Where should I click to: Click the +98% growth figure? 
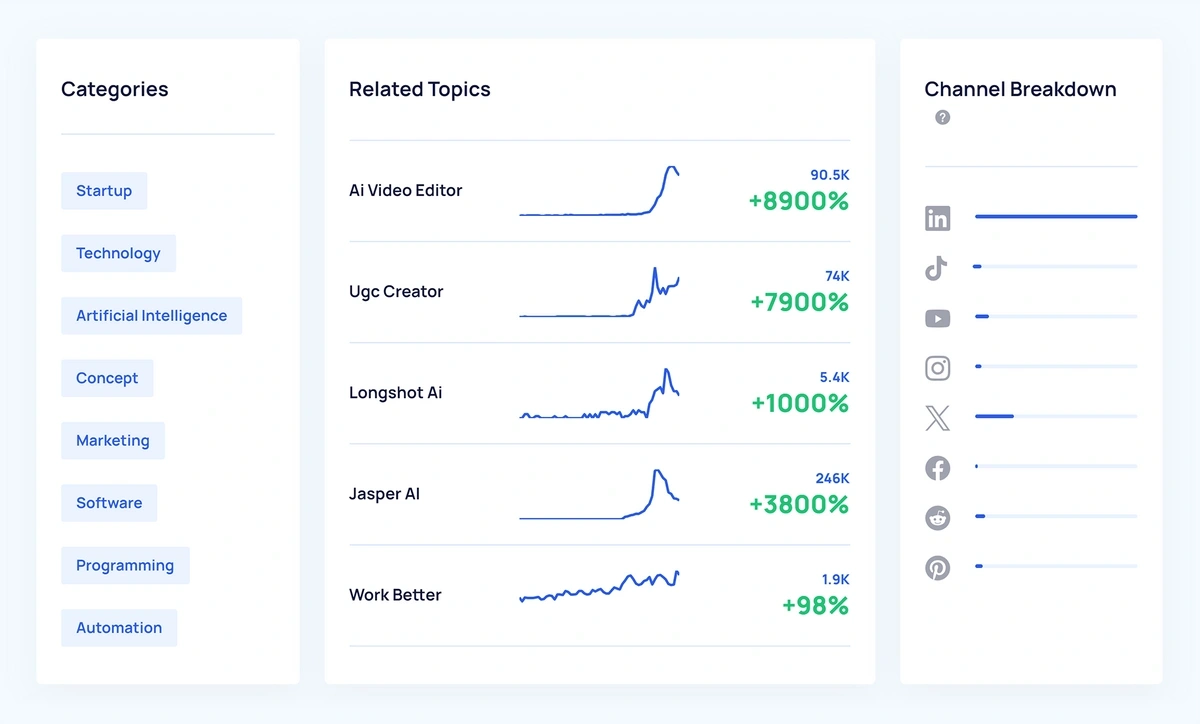(815, 605)
